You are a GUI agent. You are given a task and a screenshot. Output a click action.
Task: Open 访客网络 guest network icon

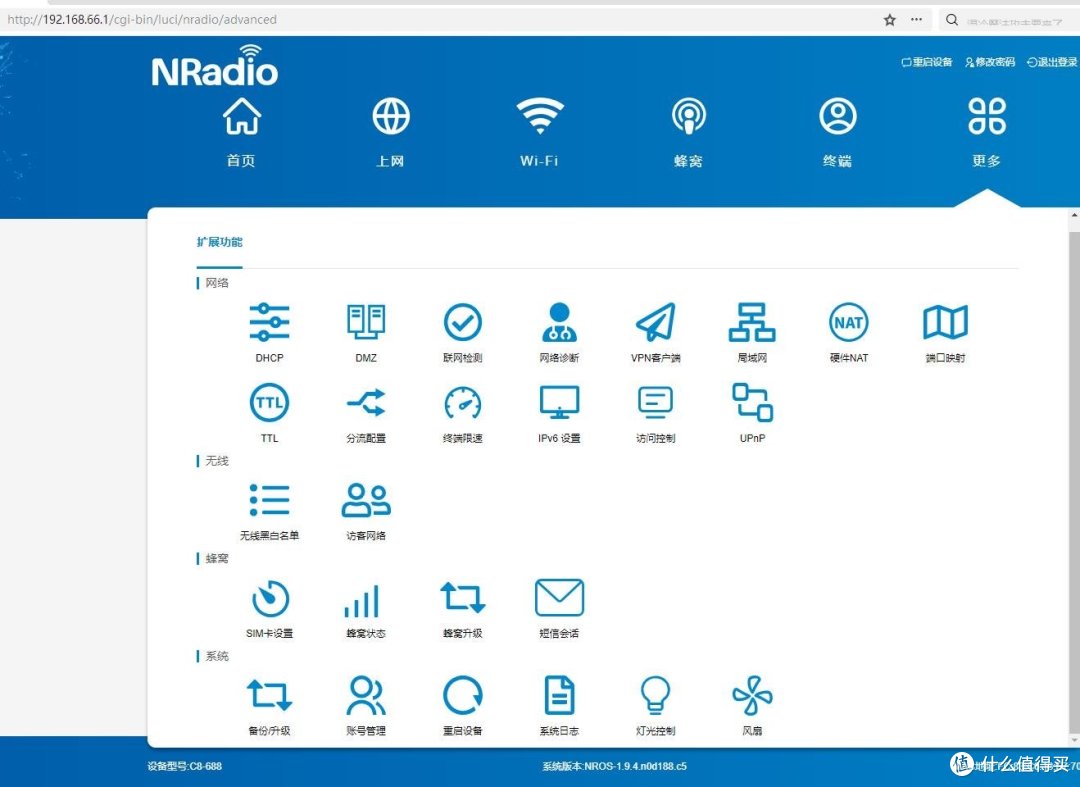(x=366, y=500)
